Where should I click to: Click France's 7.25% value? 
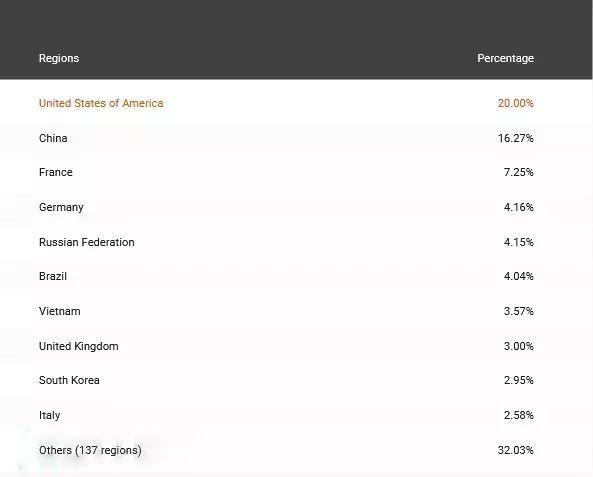click(518, 172)
